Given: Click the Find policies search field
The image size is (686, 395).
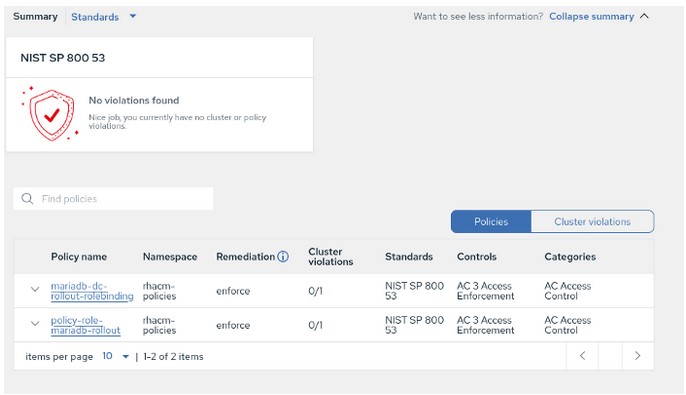Looking at the screenshot, I should click(x=113, y=199).
